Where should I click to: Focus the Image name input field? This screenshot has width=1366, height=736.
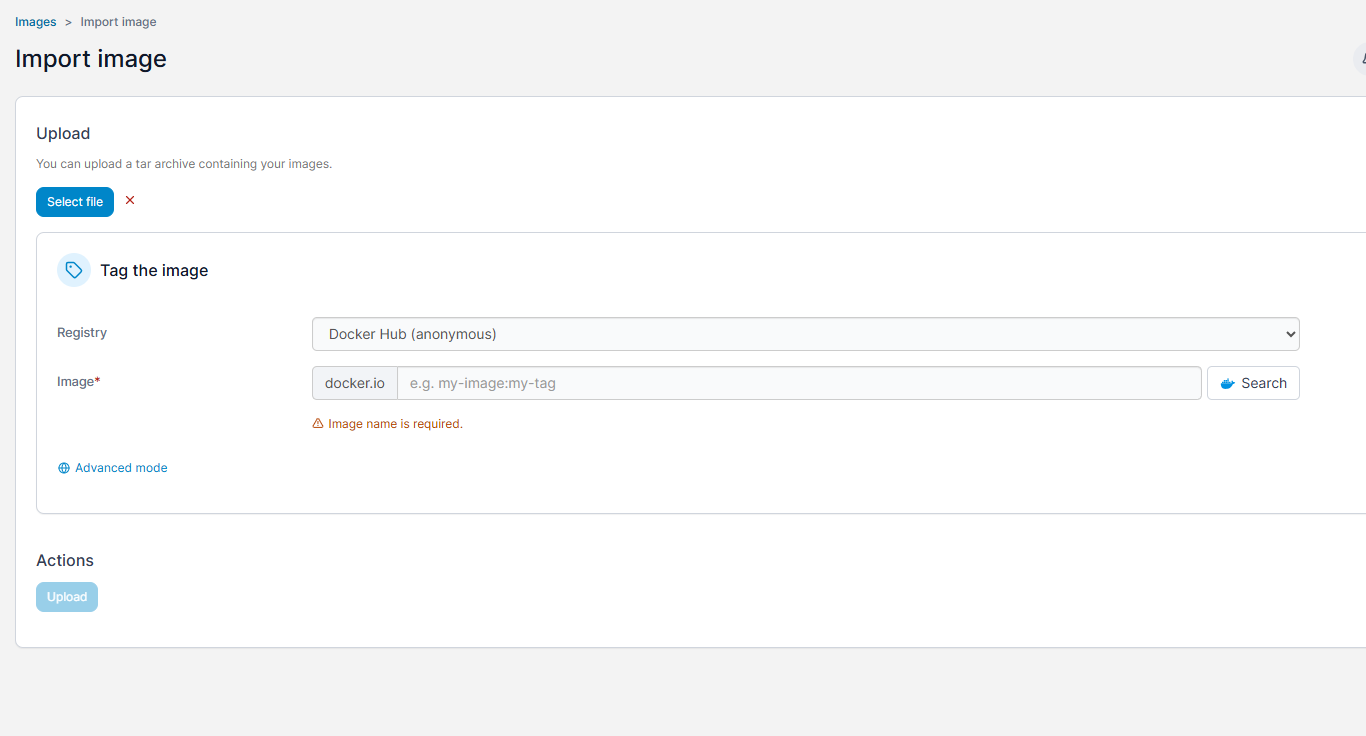(x=799, y=383)
